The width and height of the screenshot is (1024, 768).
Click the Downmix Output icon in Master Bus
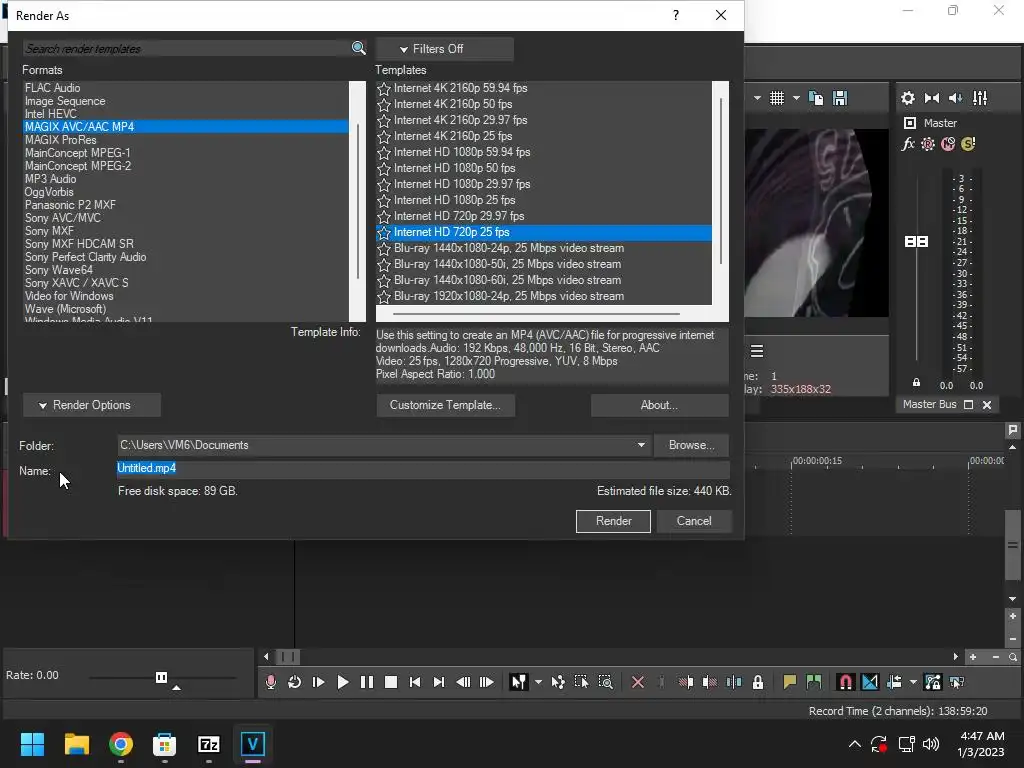click(932, 98)
